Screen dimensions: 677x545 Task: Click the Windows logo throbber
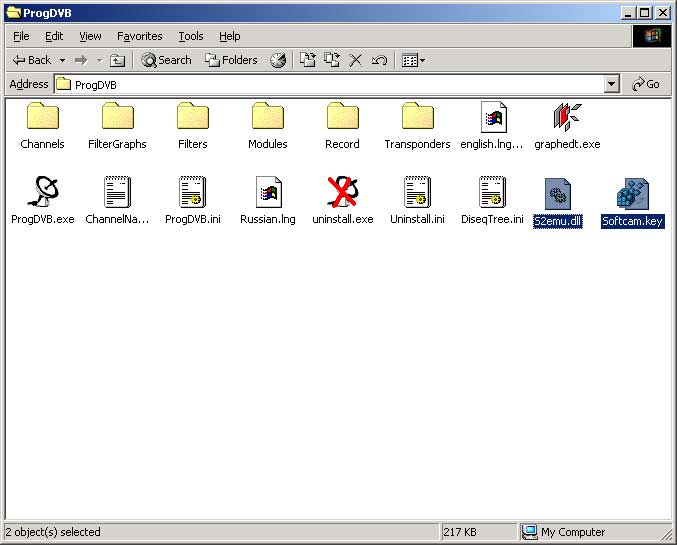652,36
